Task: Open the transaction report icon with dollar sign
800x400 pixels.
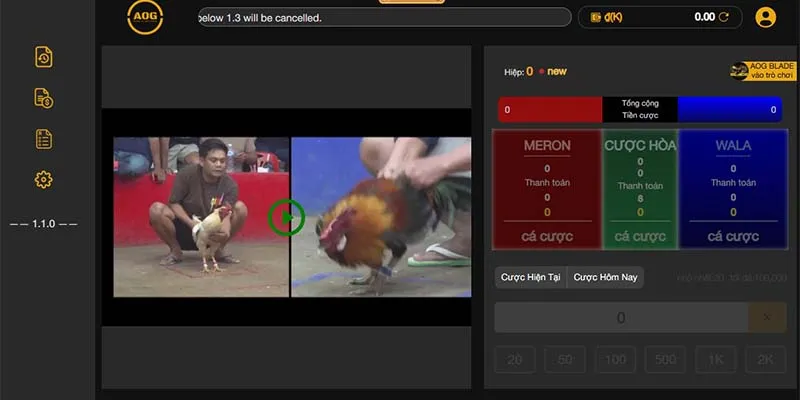Action: pos(43,98)
